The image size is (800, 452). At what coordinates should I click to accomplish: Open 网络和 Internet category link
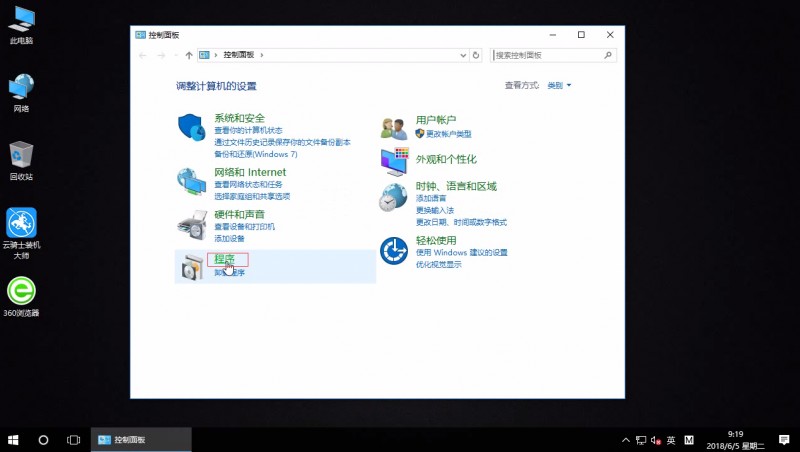pyautogui.click(x=250, y=172)
